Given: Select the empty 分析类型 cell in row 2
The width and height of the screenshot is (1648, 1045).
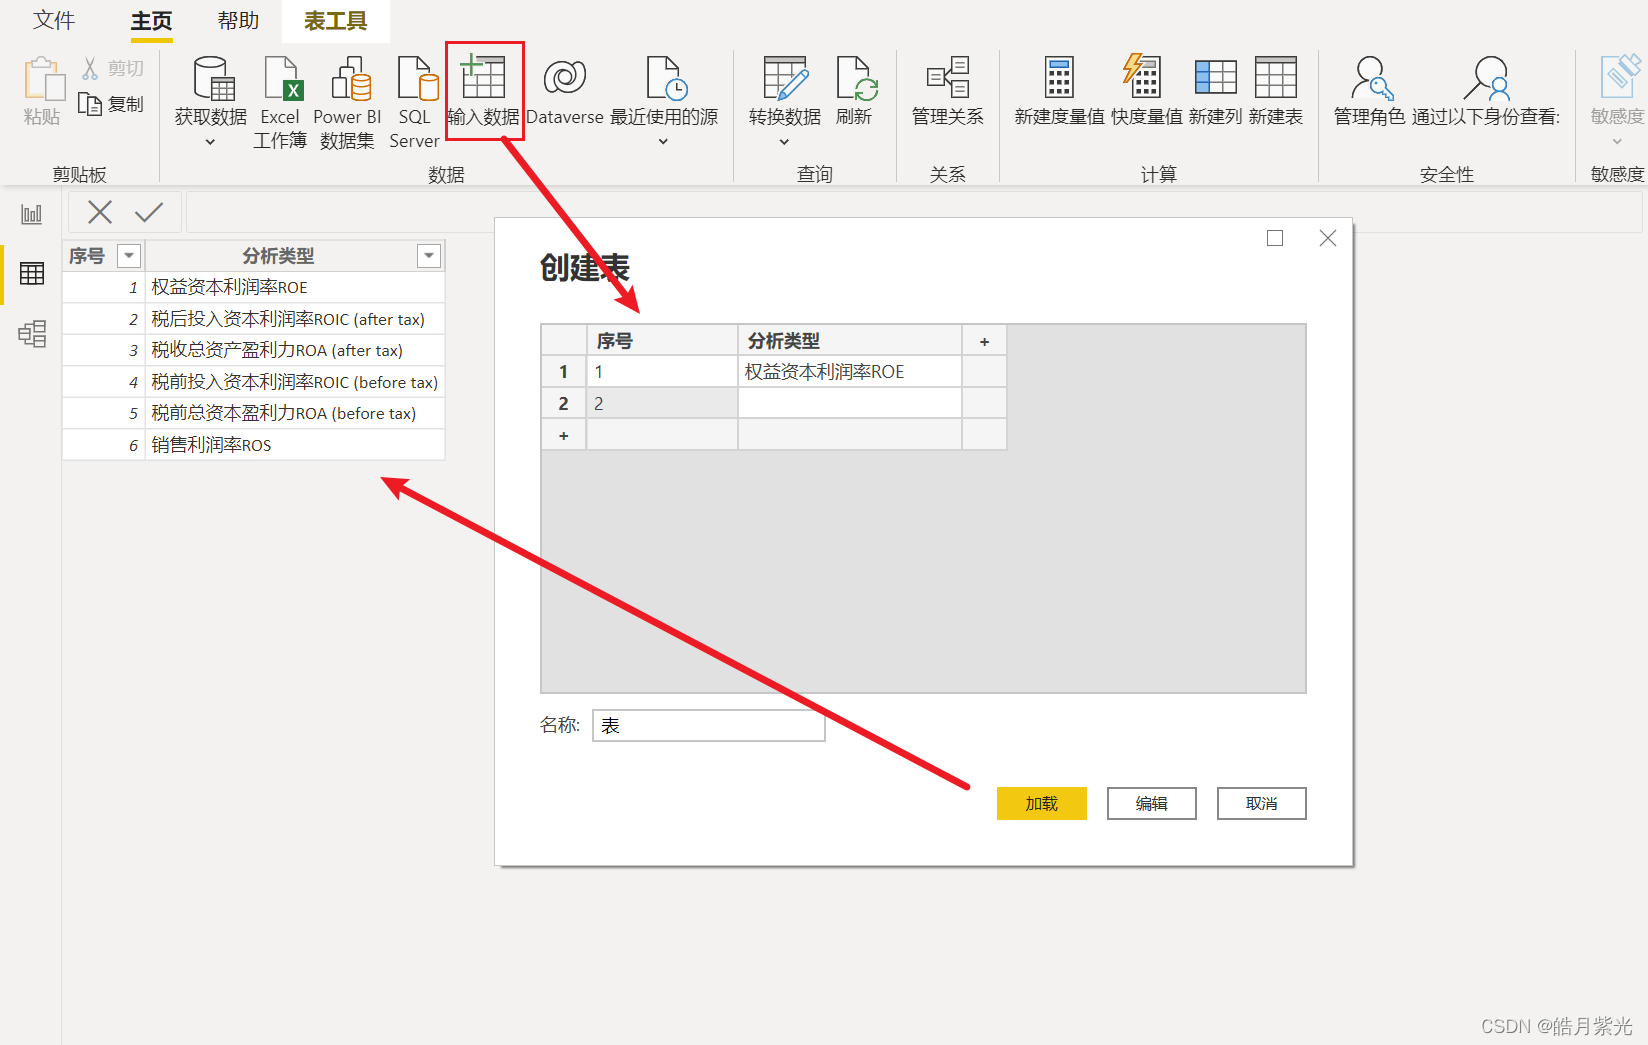Looking at the screenshot, I should [x=850, y=404].
